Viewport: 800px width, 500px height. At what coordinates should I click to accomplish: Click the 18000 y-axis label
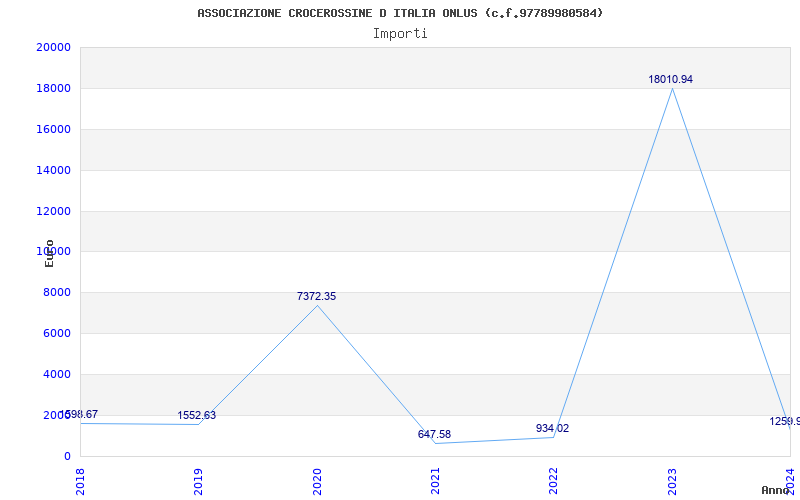click(53, 88)
